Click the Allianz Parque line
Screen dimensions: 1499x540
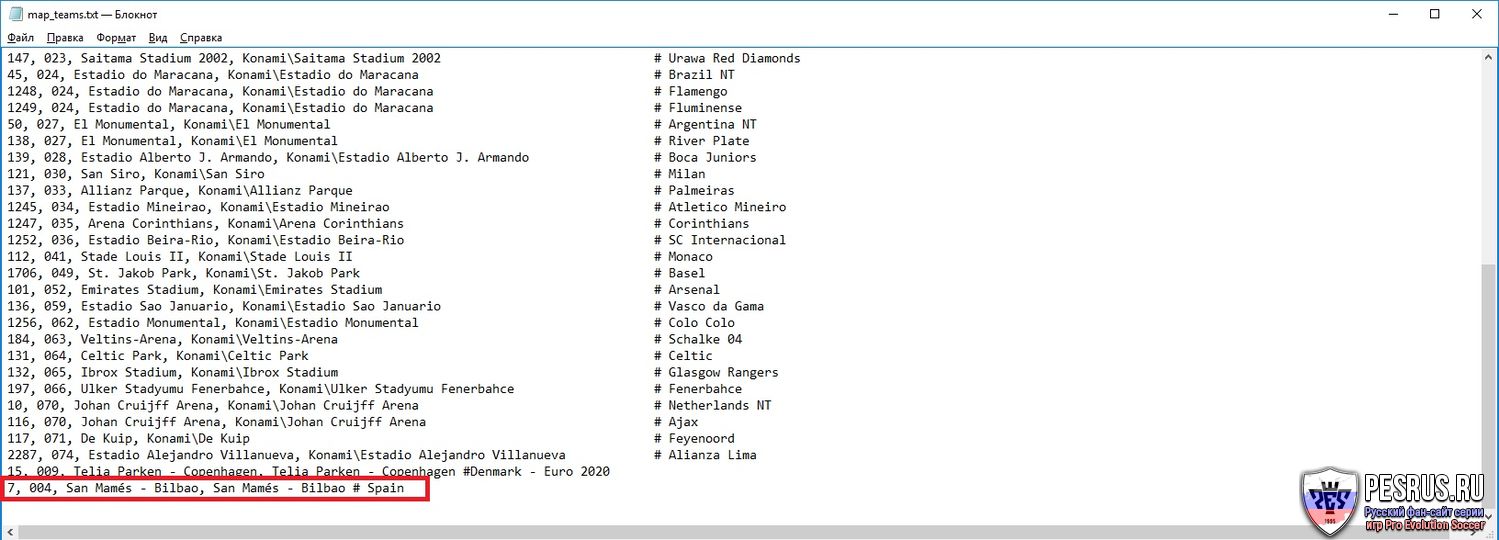[371, 190]
